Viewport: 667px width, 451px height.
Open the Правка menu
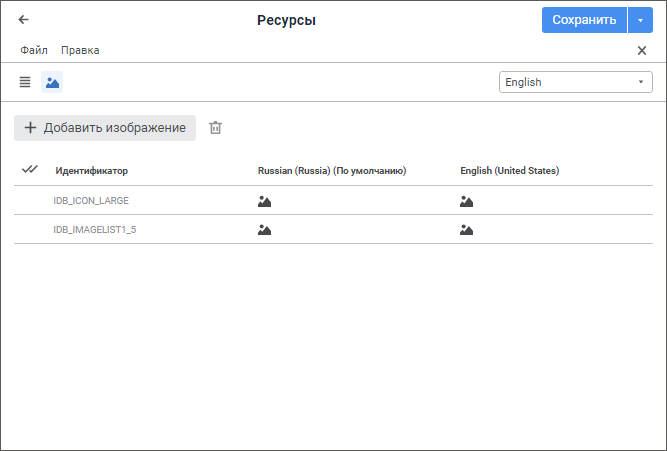80,50
